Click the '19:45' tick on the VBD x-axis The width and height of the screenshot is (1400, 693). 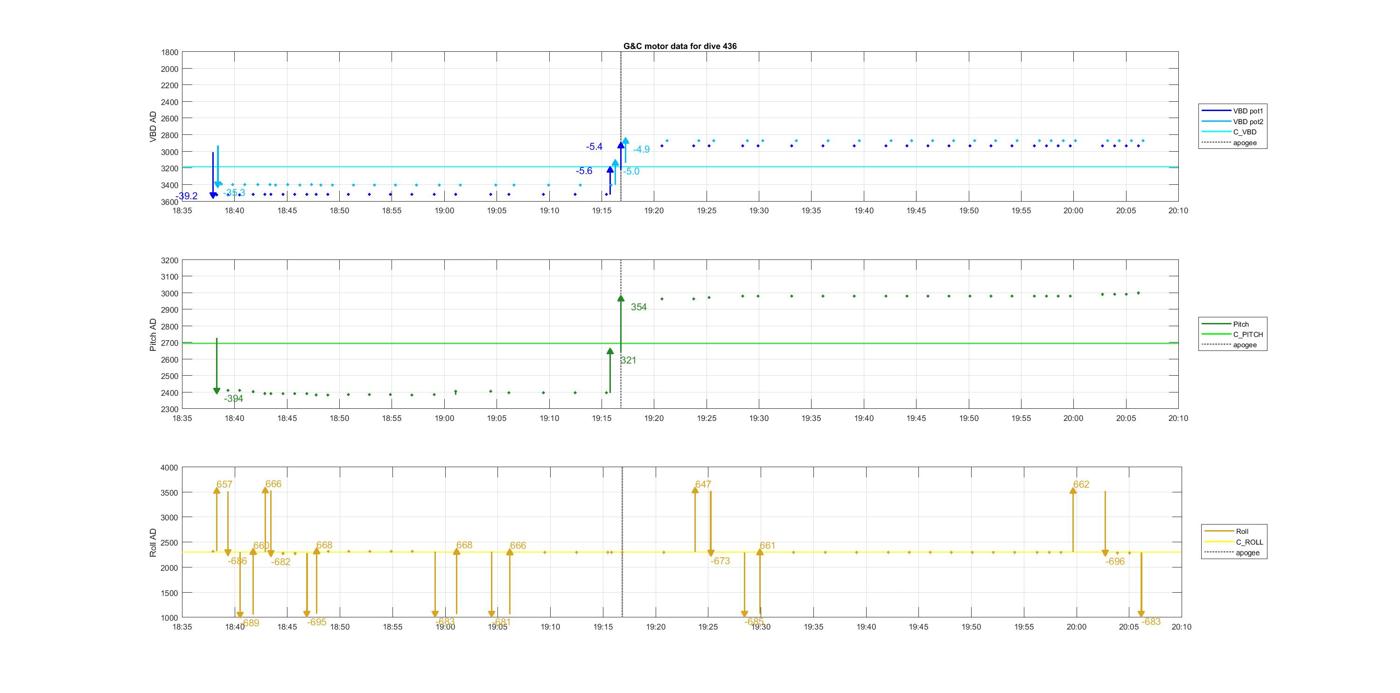[x=916, y=211]
